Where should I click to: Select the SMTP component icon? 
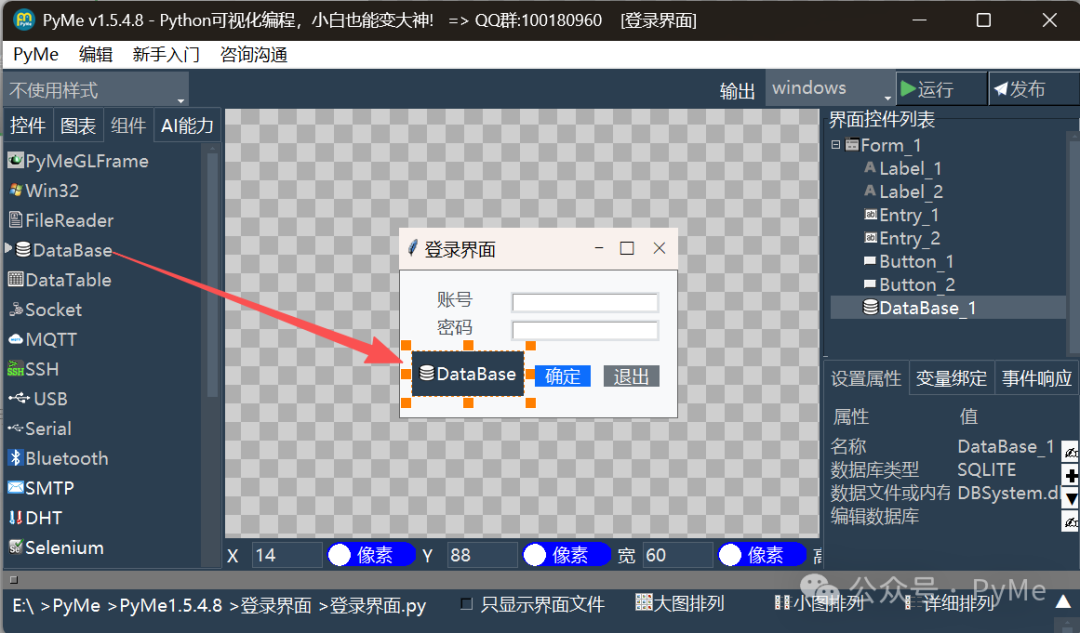[49, 488]
